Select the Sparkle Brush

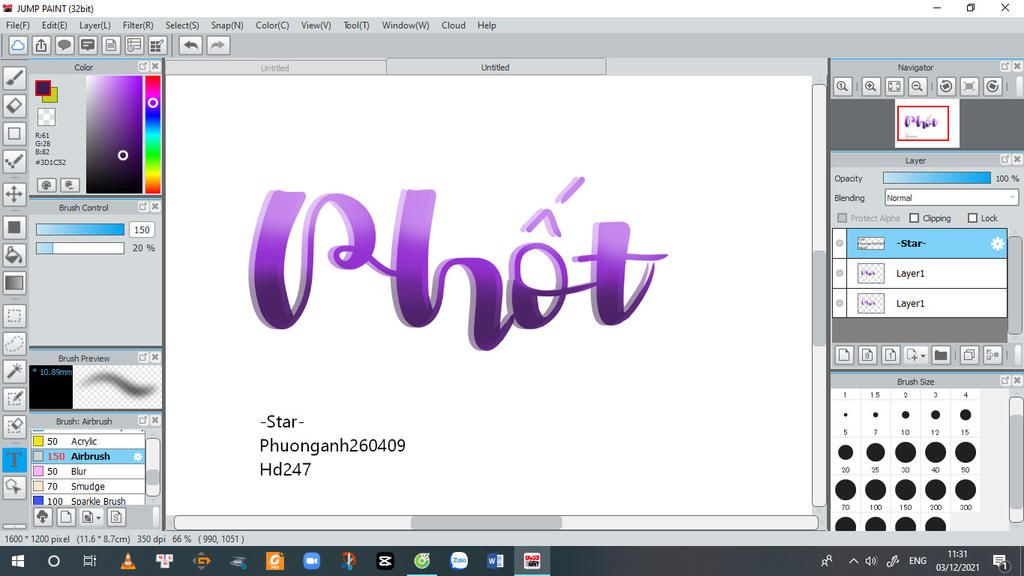[x=88, y=501]
